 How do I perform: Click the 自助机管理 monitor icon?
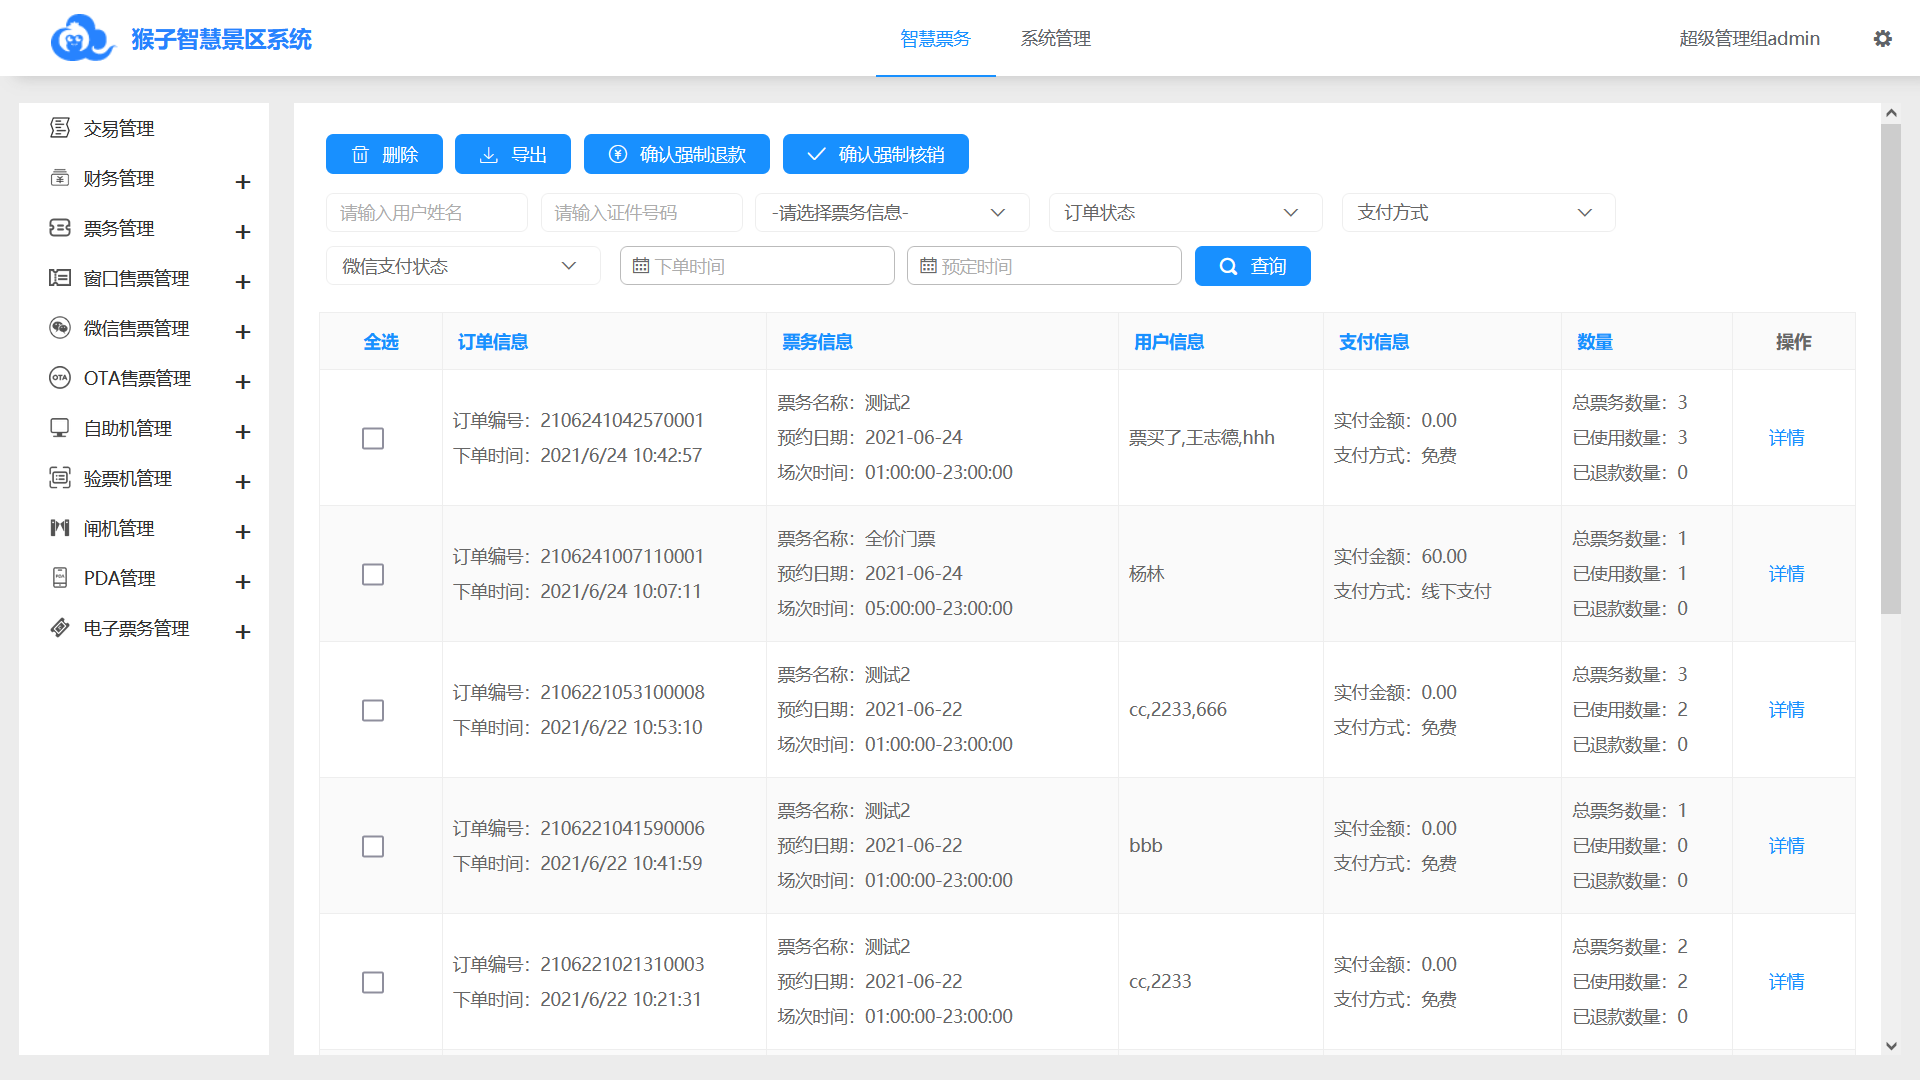pos(60,428)
